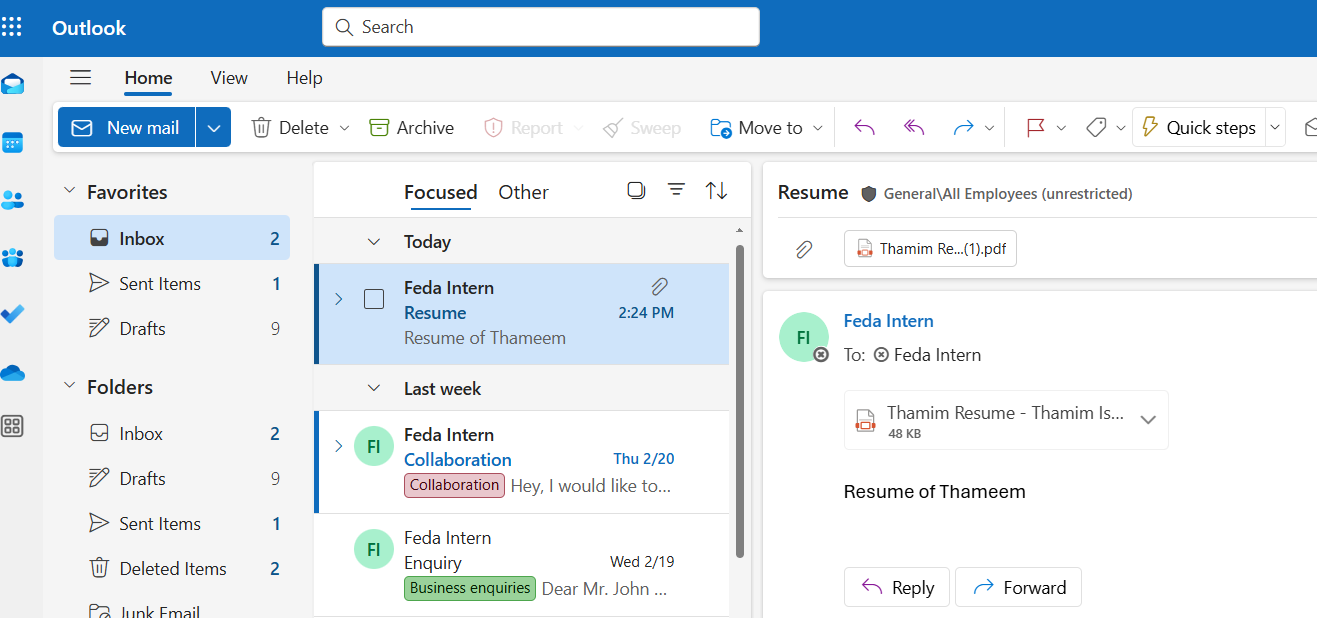The image size is (1317, 618).
Task: Open More apps grid icon
Action: click(x=13, y=427)
